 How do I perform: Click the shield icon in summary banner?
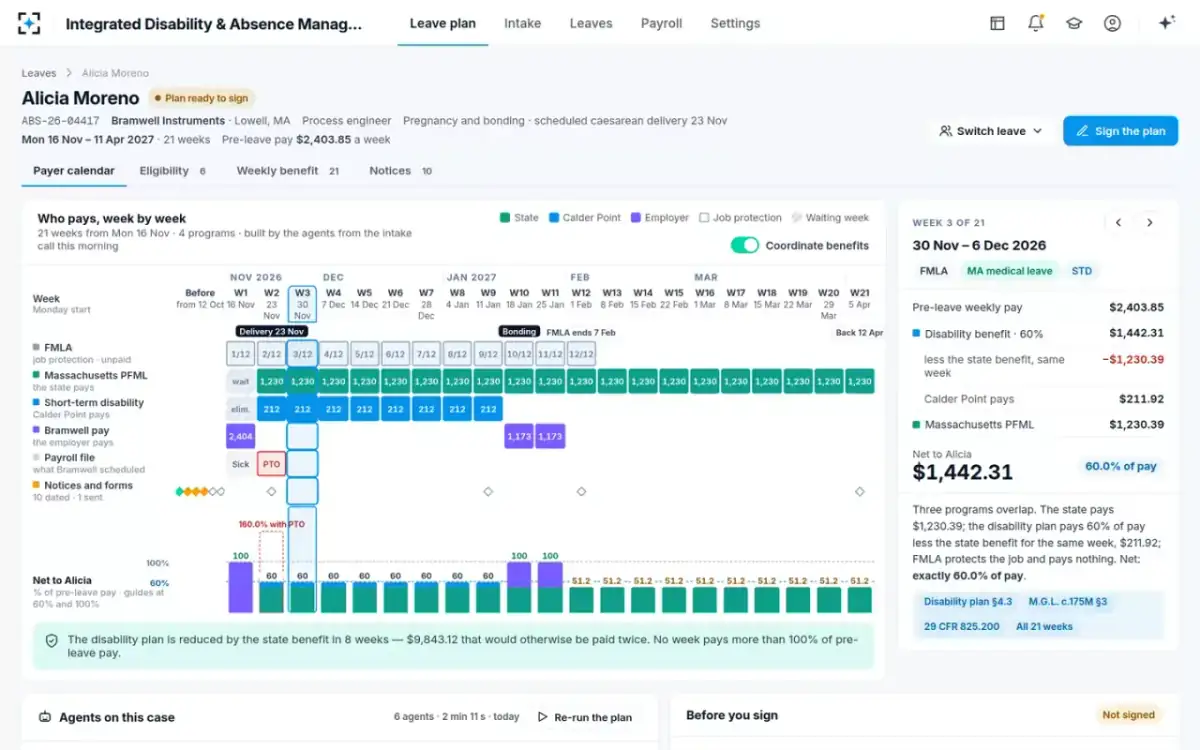[x=51, y=640]
